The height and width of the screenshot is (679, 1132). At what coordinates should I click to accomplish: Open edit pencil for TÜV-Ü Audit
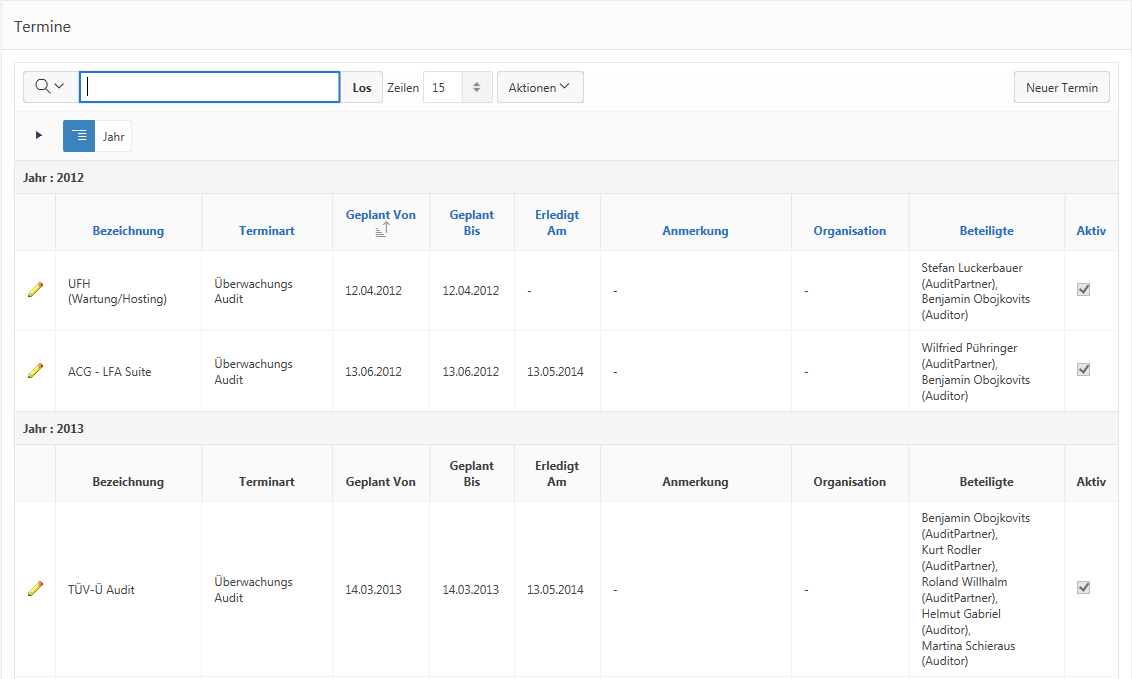[35, 589]
